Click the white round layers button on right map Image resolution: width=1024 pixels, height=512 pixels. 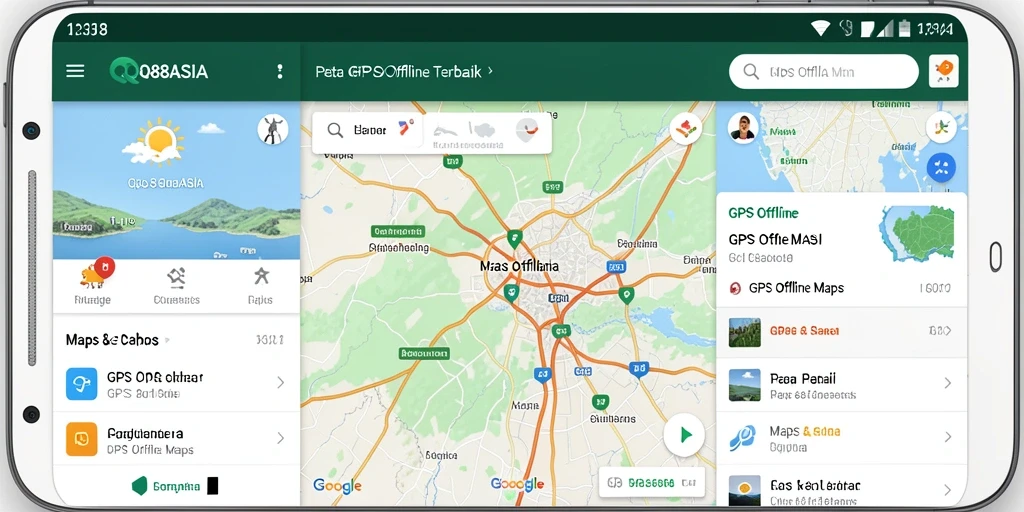click(941, 127)
